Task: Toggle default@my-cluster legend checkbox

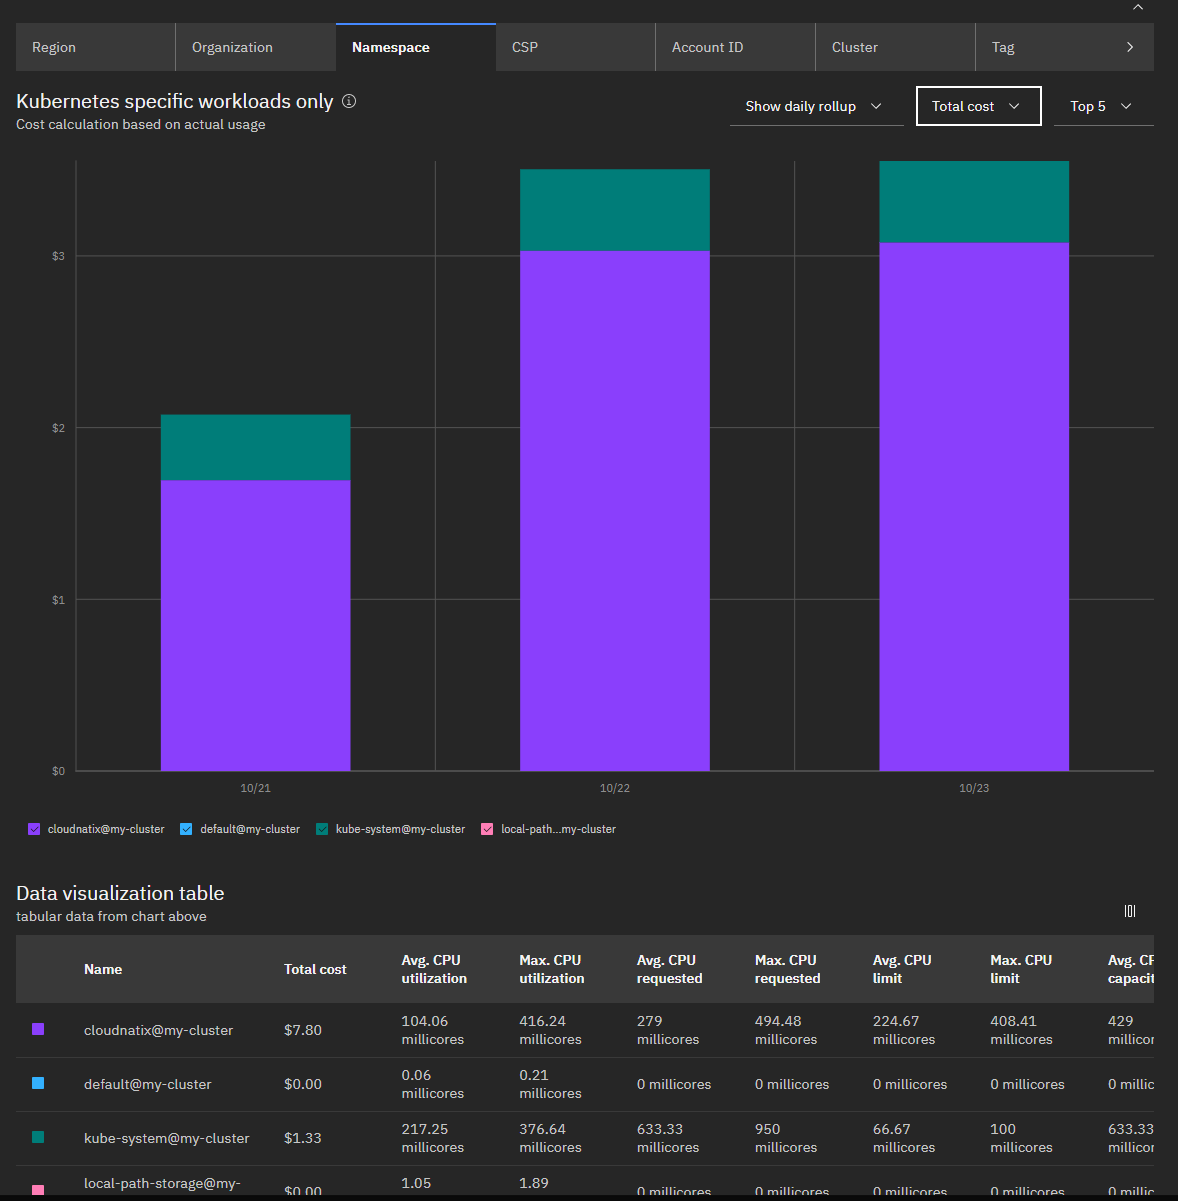Action: (186, 829)
